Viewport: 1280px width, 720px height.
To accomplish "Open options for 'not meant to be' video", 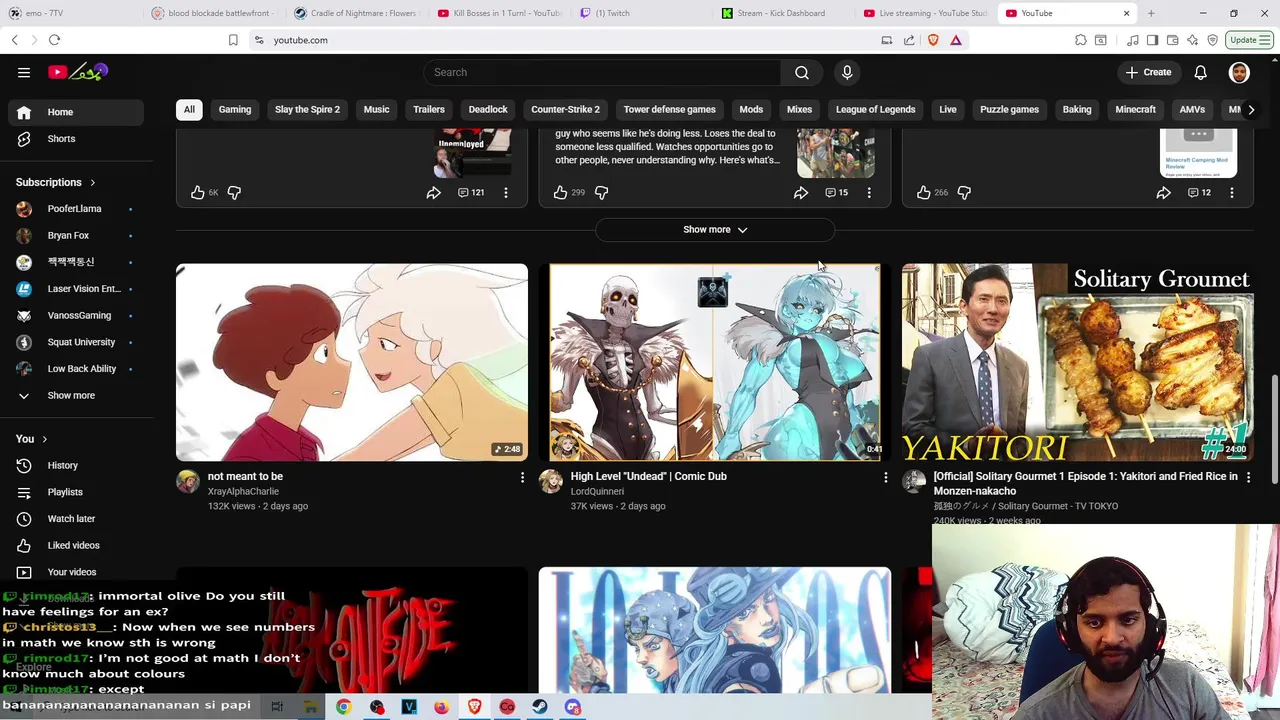I will [522, 478].
